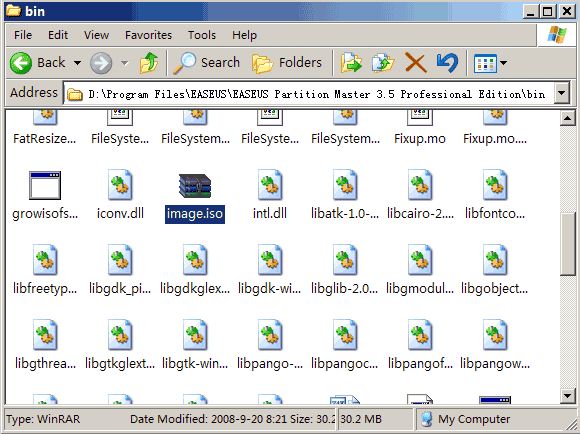Maximize the bin window
The width and height of the screenshot is (580, 434).
tap(548, 11)
